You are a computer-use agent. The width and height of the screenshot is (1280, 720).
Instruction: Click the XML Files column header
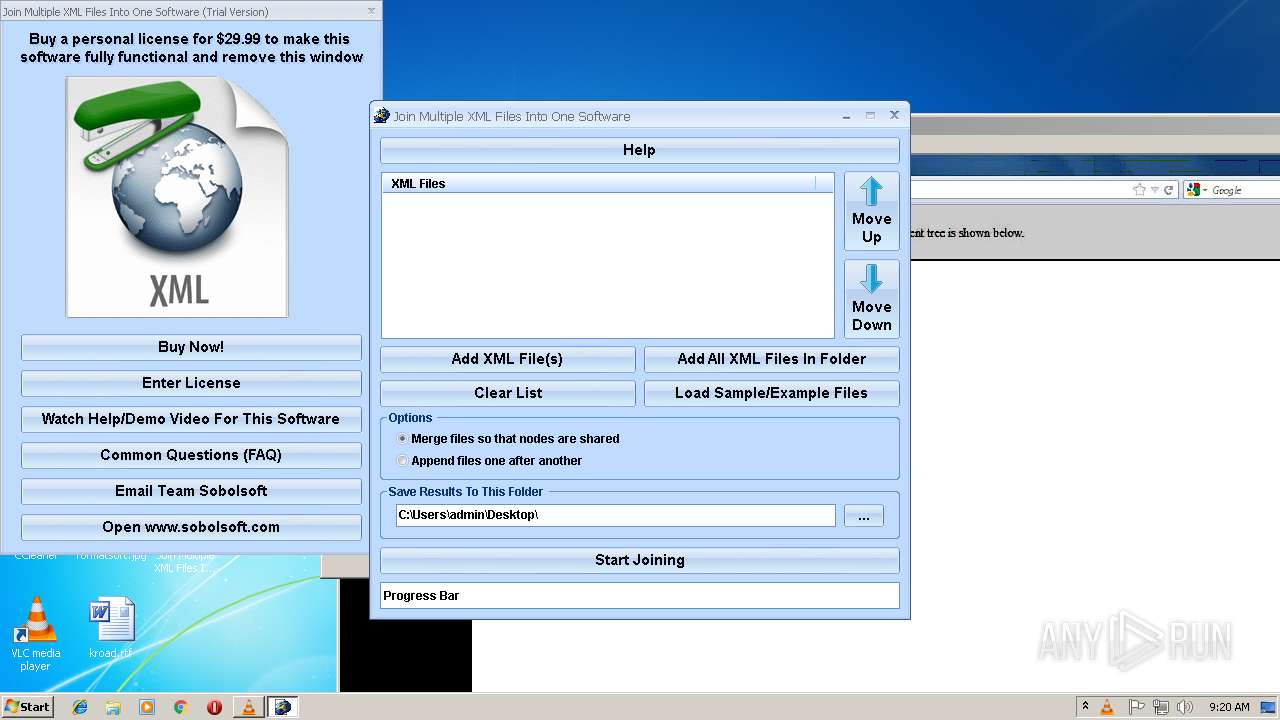[x=598, y=183]
